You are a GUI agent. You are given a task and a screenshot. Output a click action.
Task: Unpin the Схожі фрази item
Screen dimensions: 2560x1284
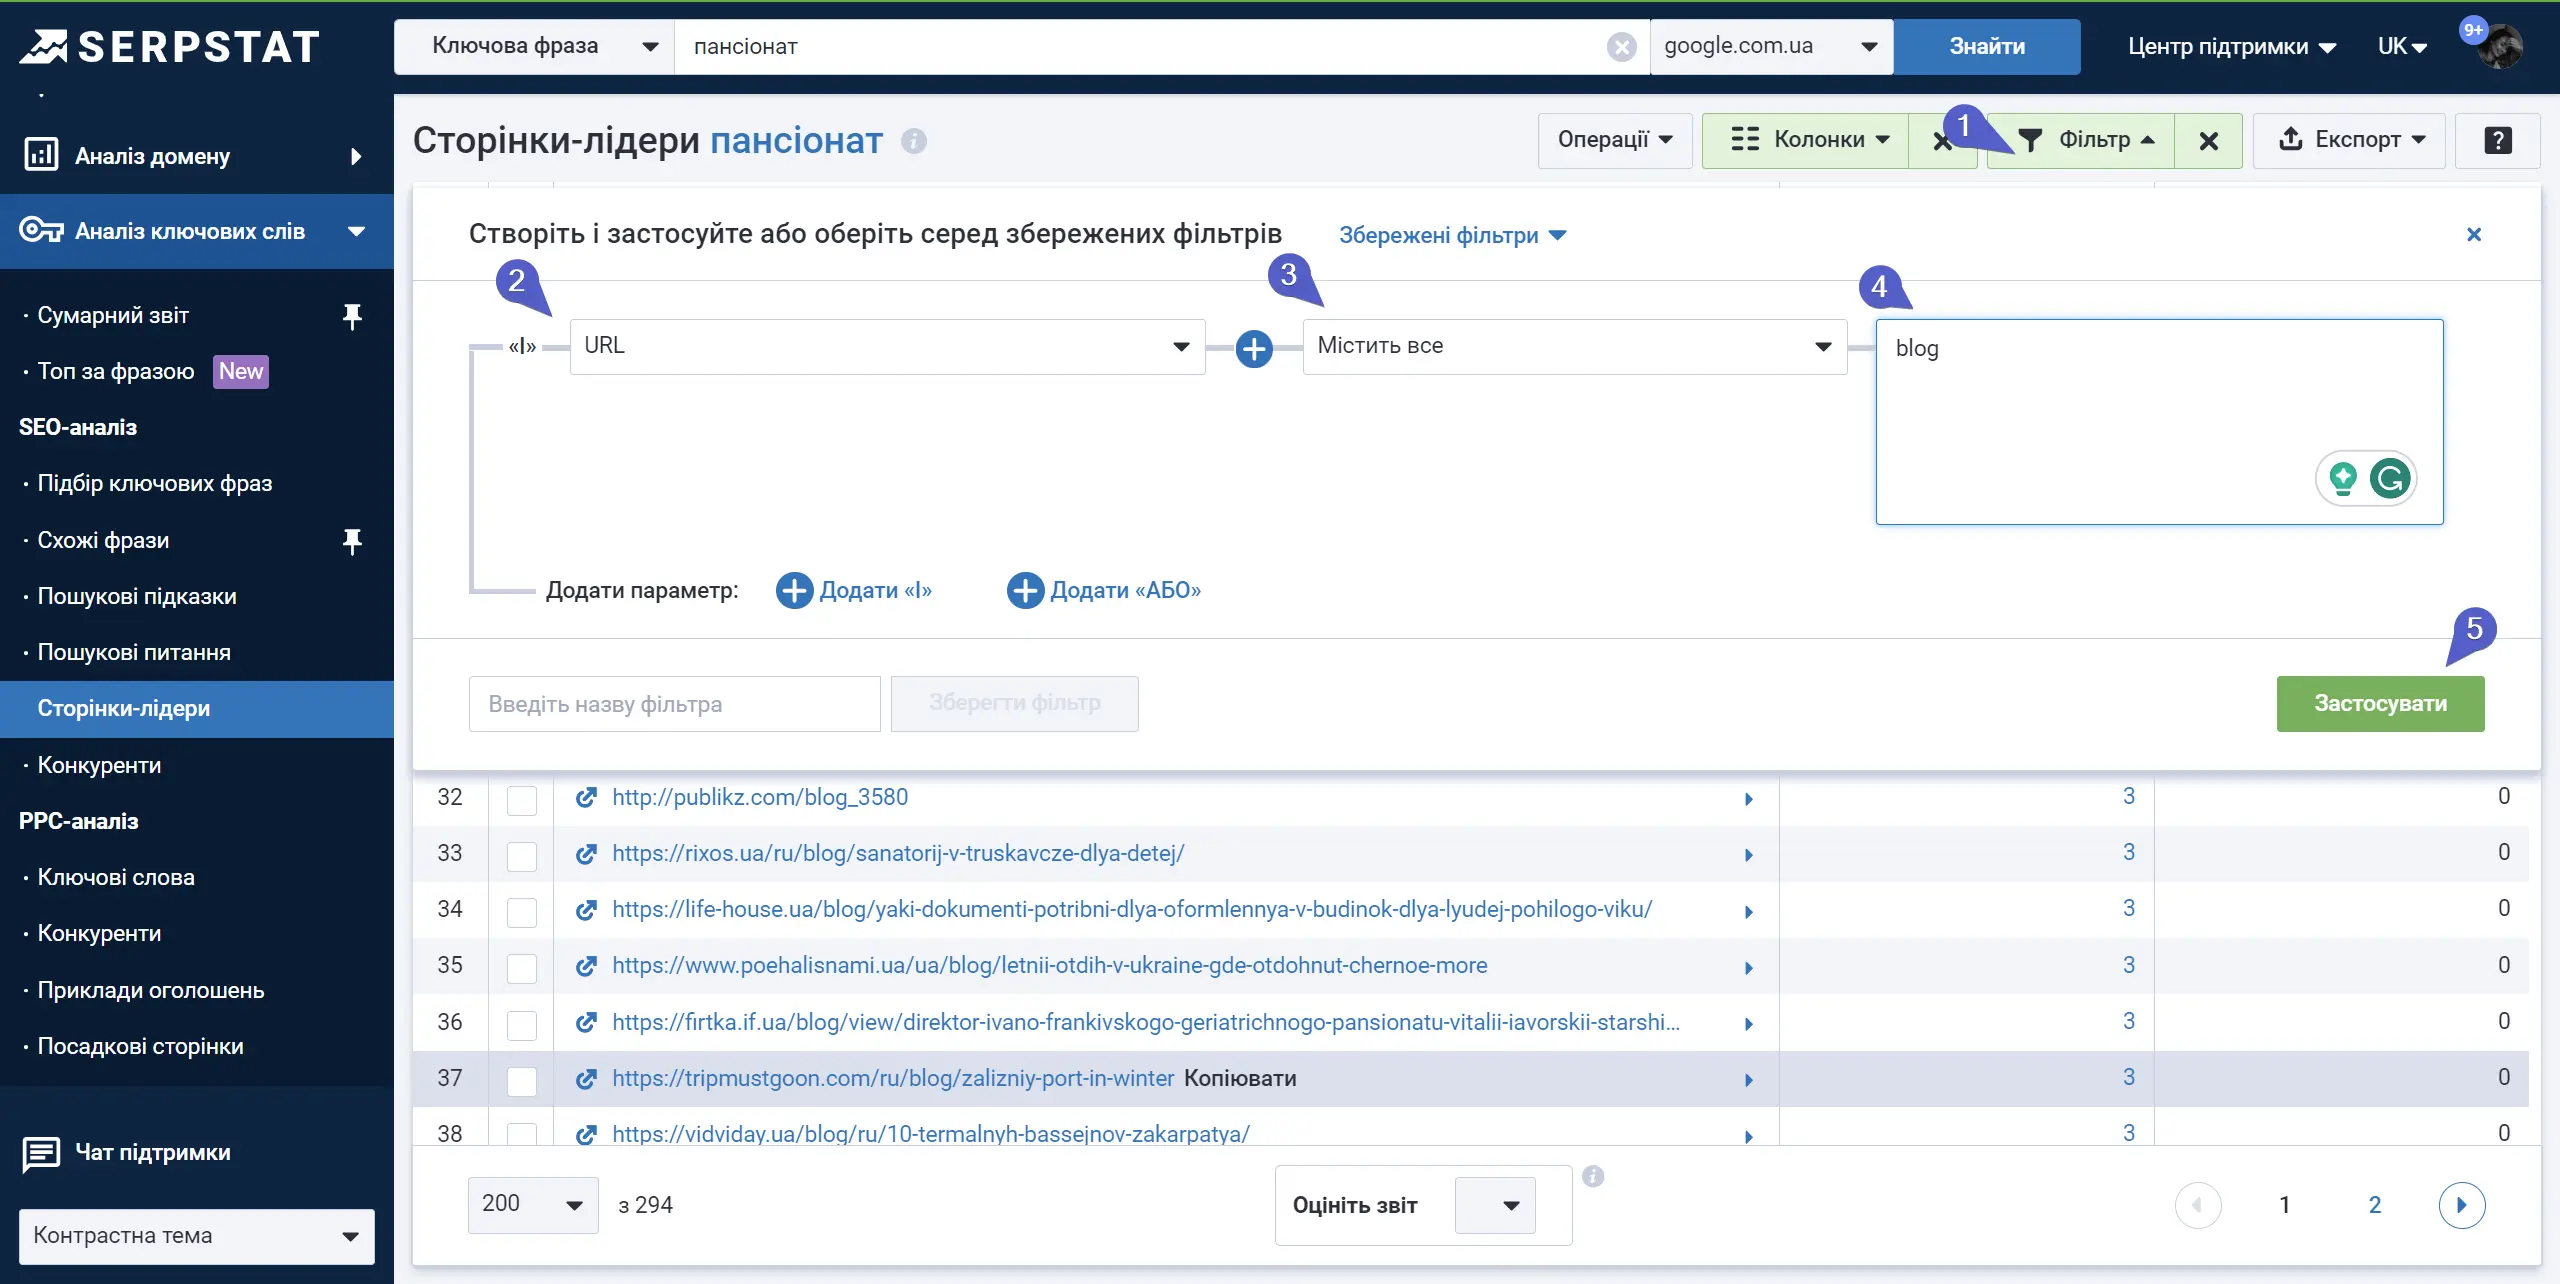pyautogui.click(x=352, y=541)
